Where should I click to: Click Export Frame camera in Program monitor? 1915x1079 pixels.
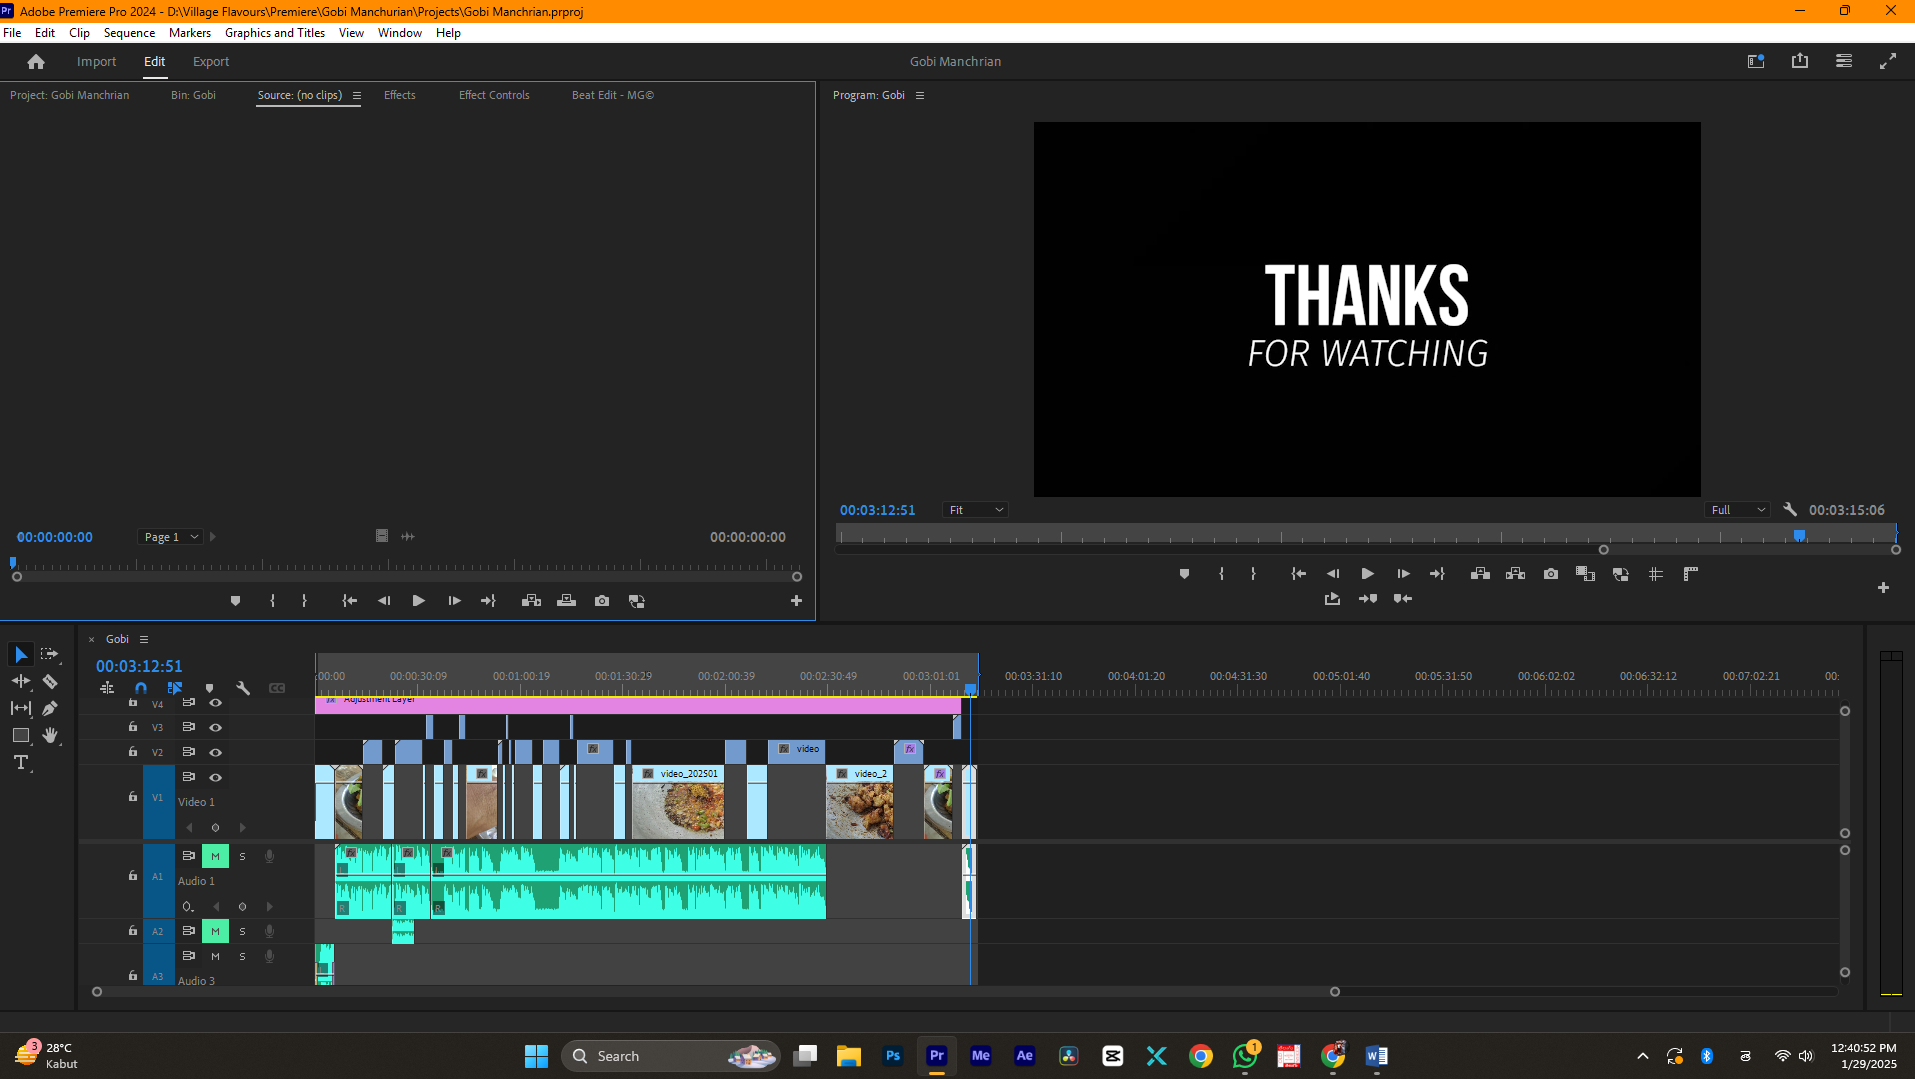(x=1551, y=574)
